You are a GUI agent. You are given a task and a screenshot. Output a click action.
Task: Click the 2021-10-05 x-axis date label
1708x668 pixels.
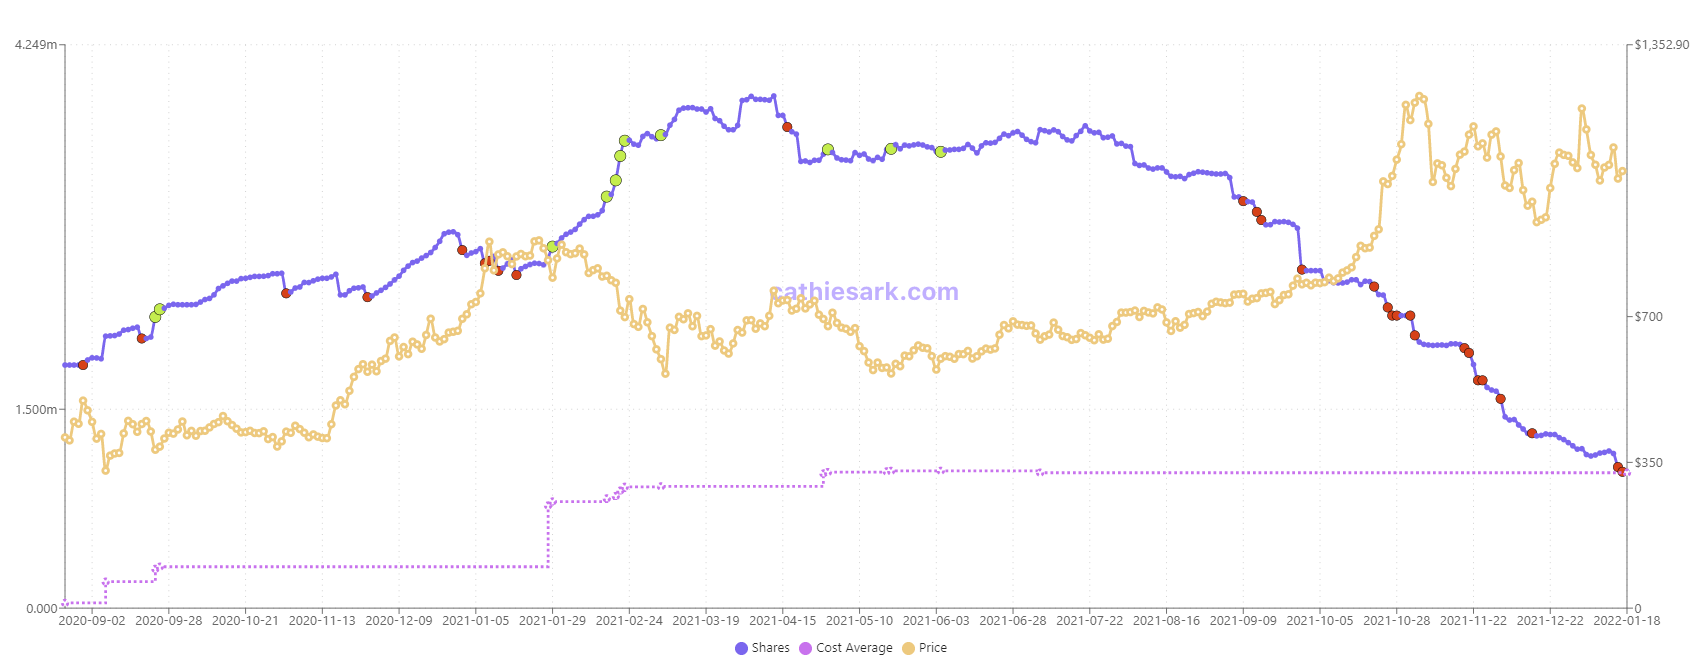coord(1320,621)
